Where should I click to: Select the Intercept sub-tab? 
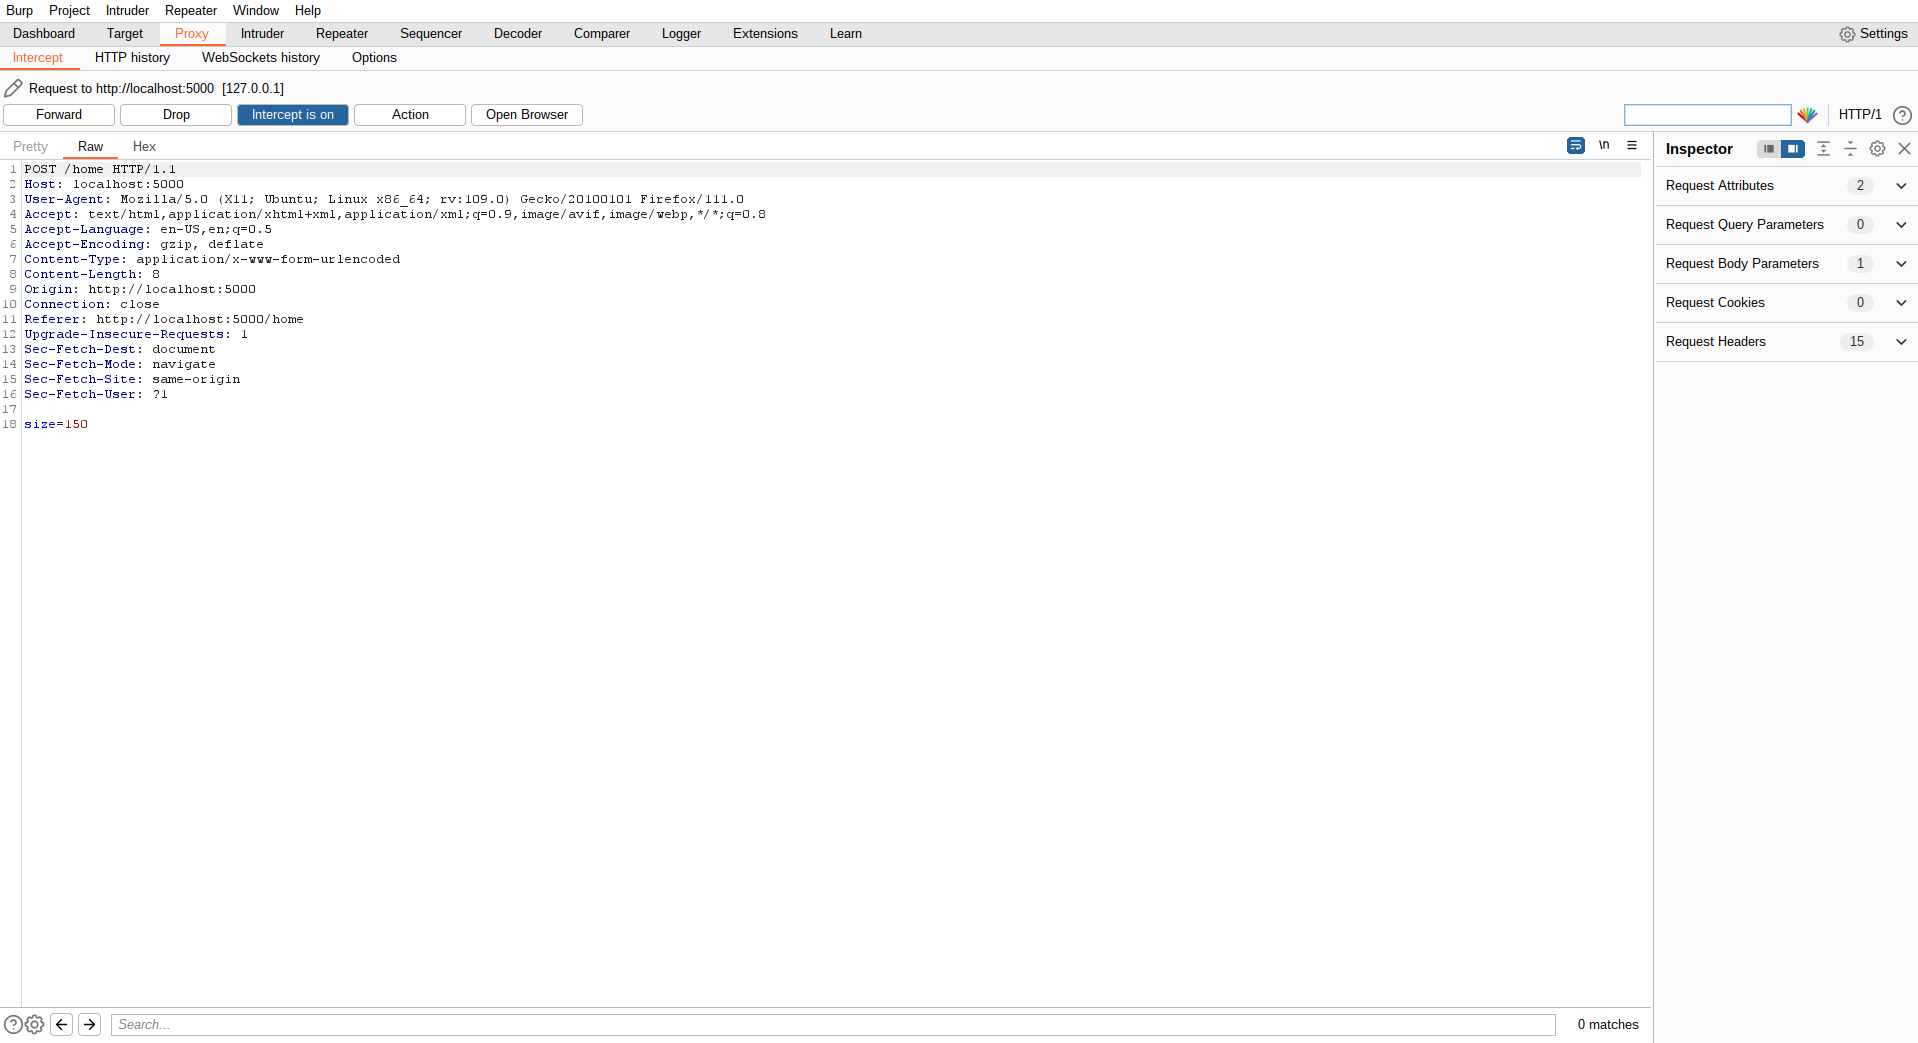tap(38, 58)
